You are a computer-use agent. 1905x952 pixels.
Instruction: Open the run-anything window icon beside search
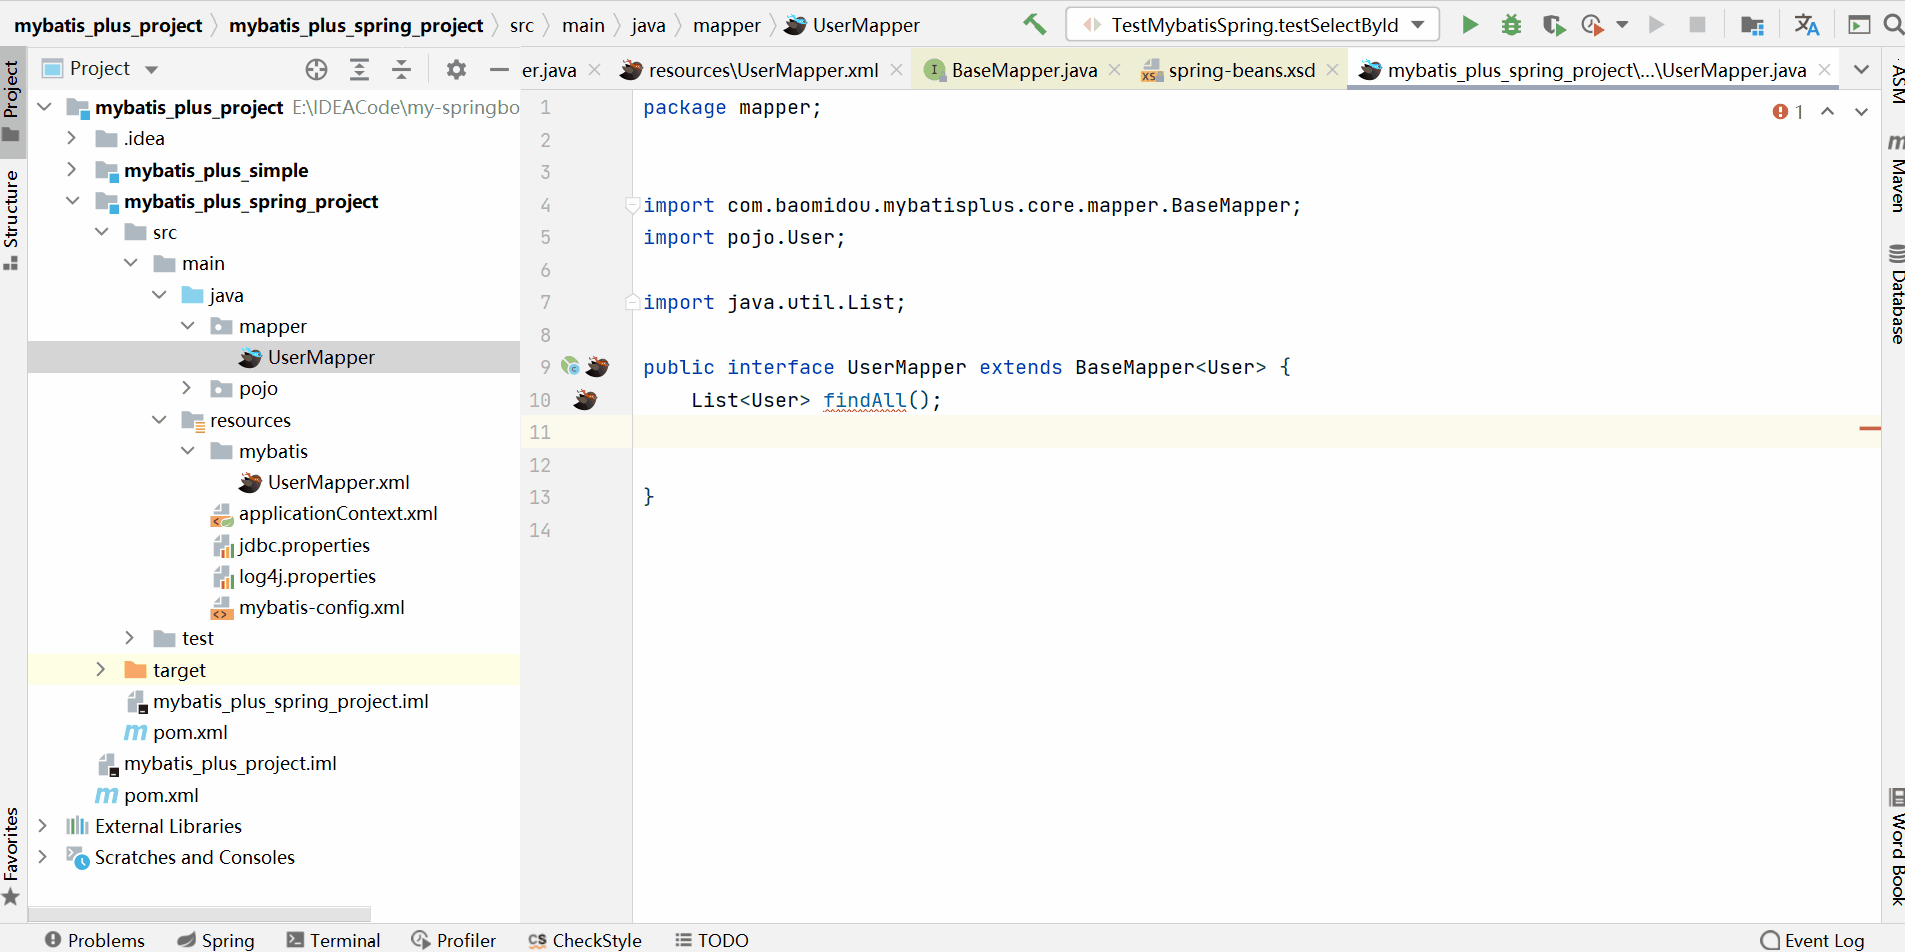tap(1859, 25)
